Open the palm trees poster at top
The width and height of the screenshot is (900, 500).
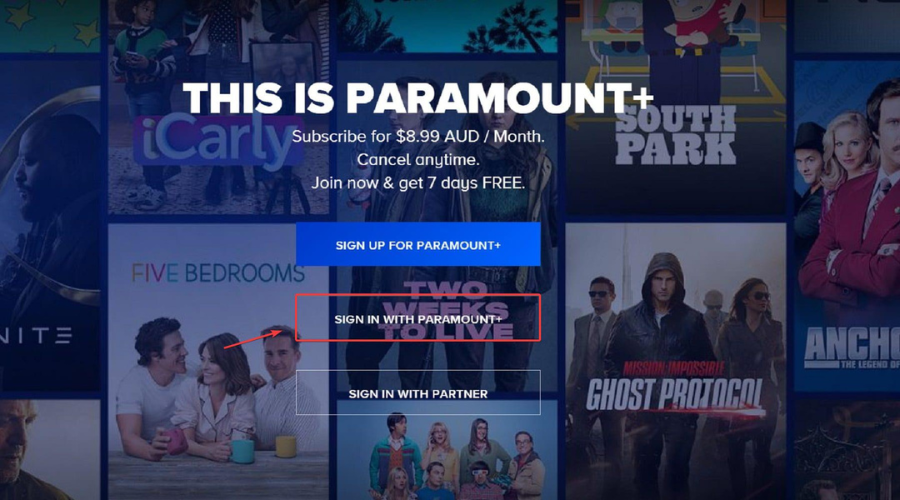point(447,25)
